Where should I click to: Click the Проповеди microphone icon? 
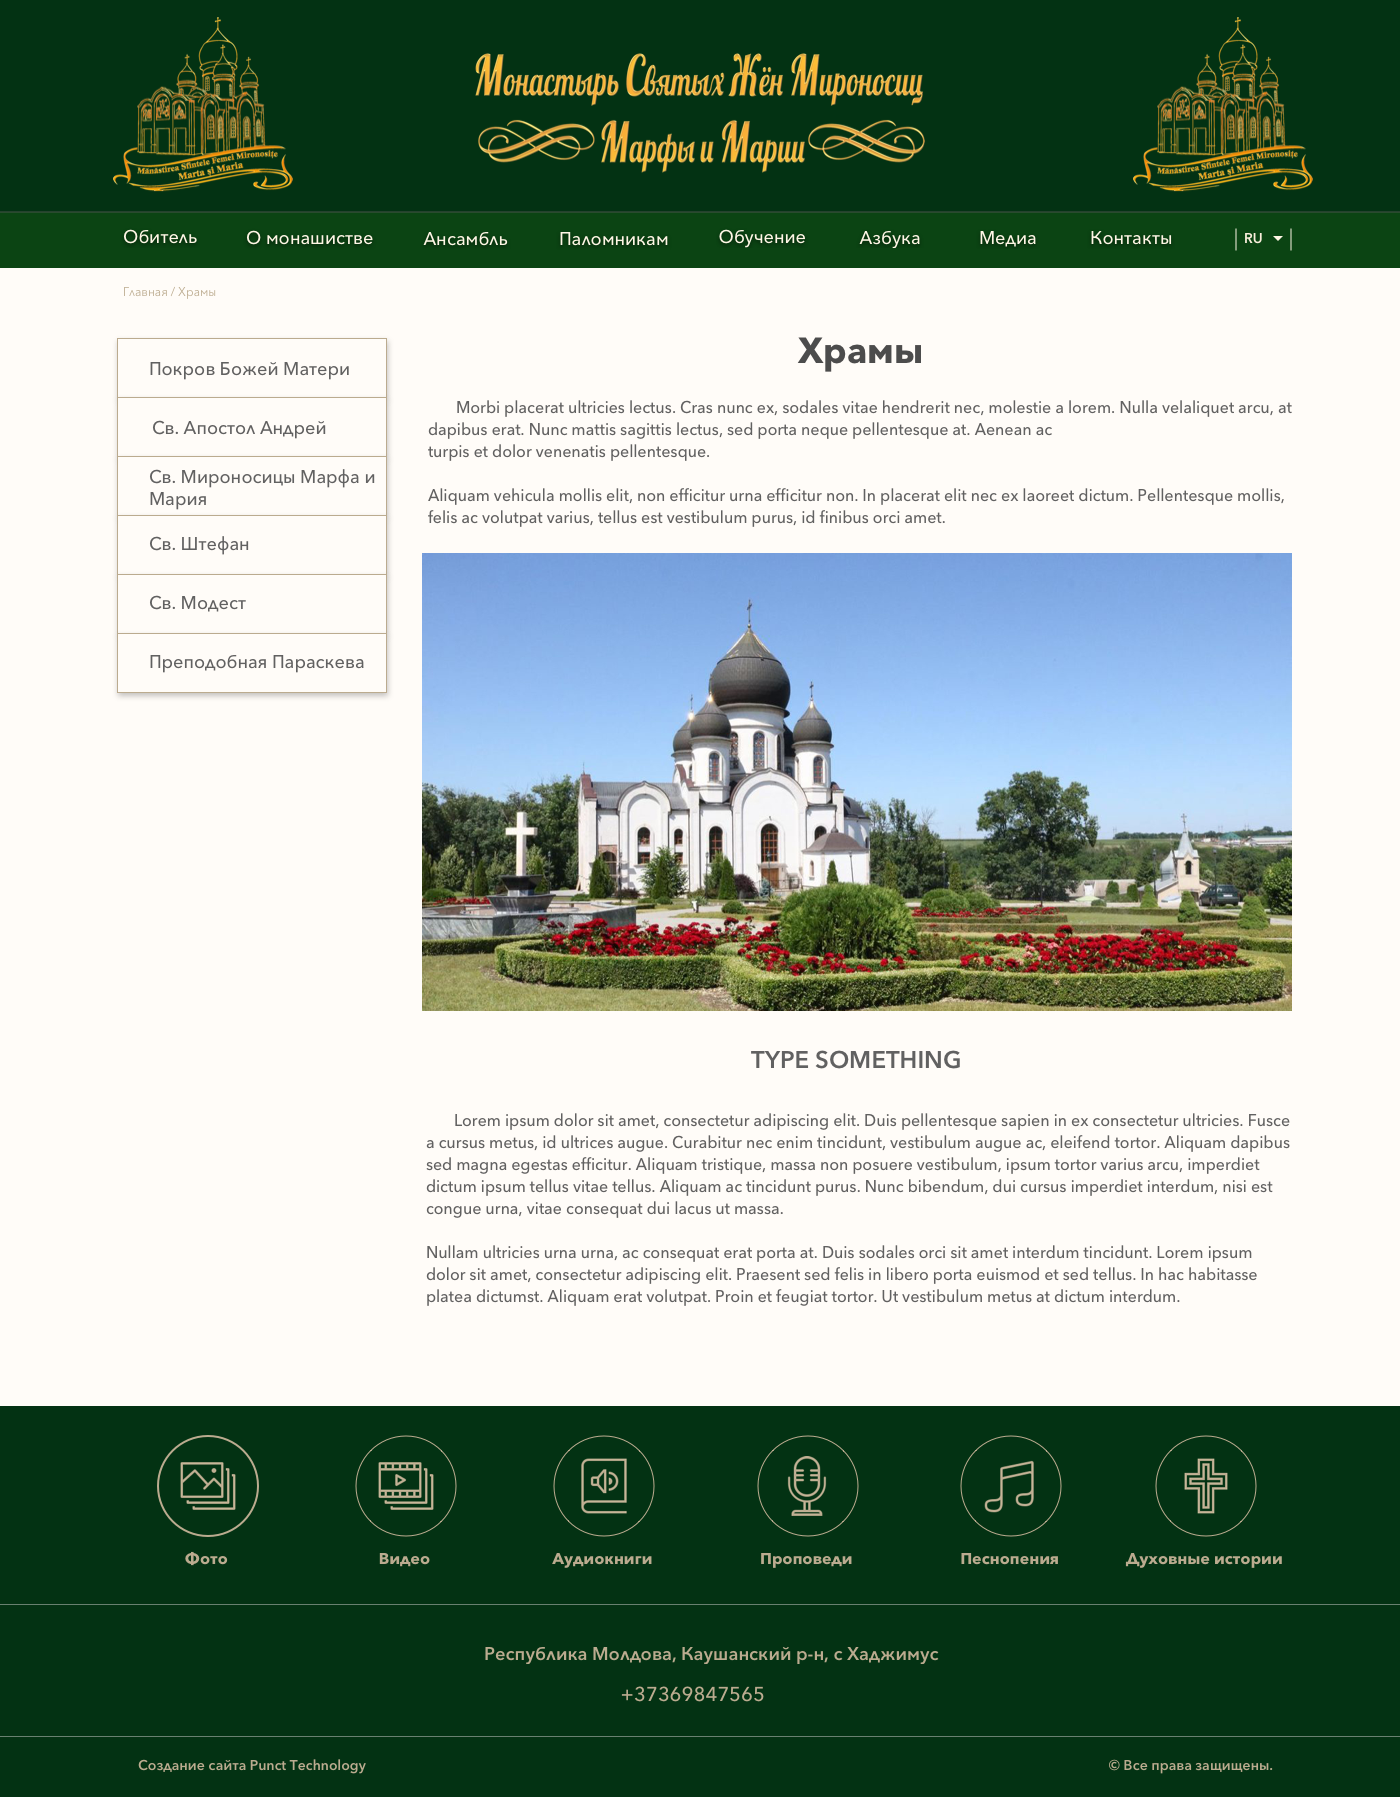[x=807, y=1485]
